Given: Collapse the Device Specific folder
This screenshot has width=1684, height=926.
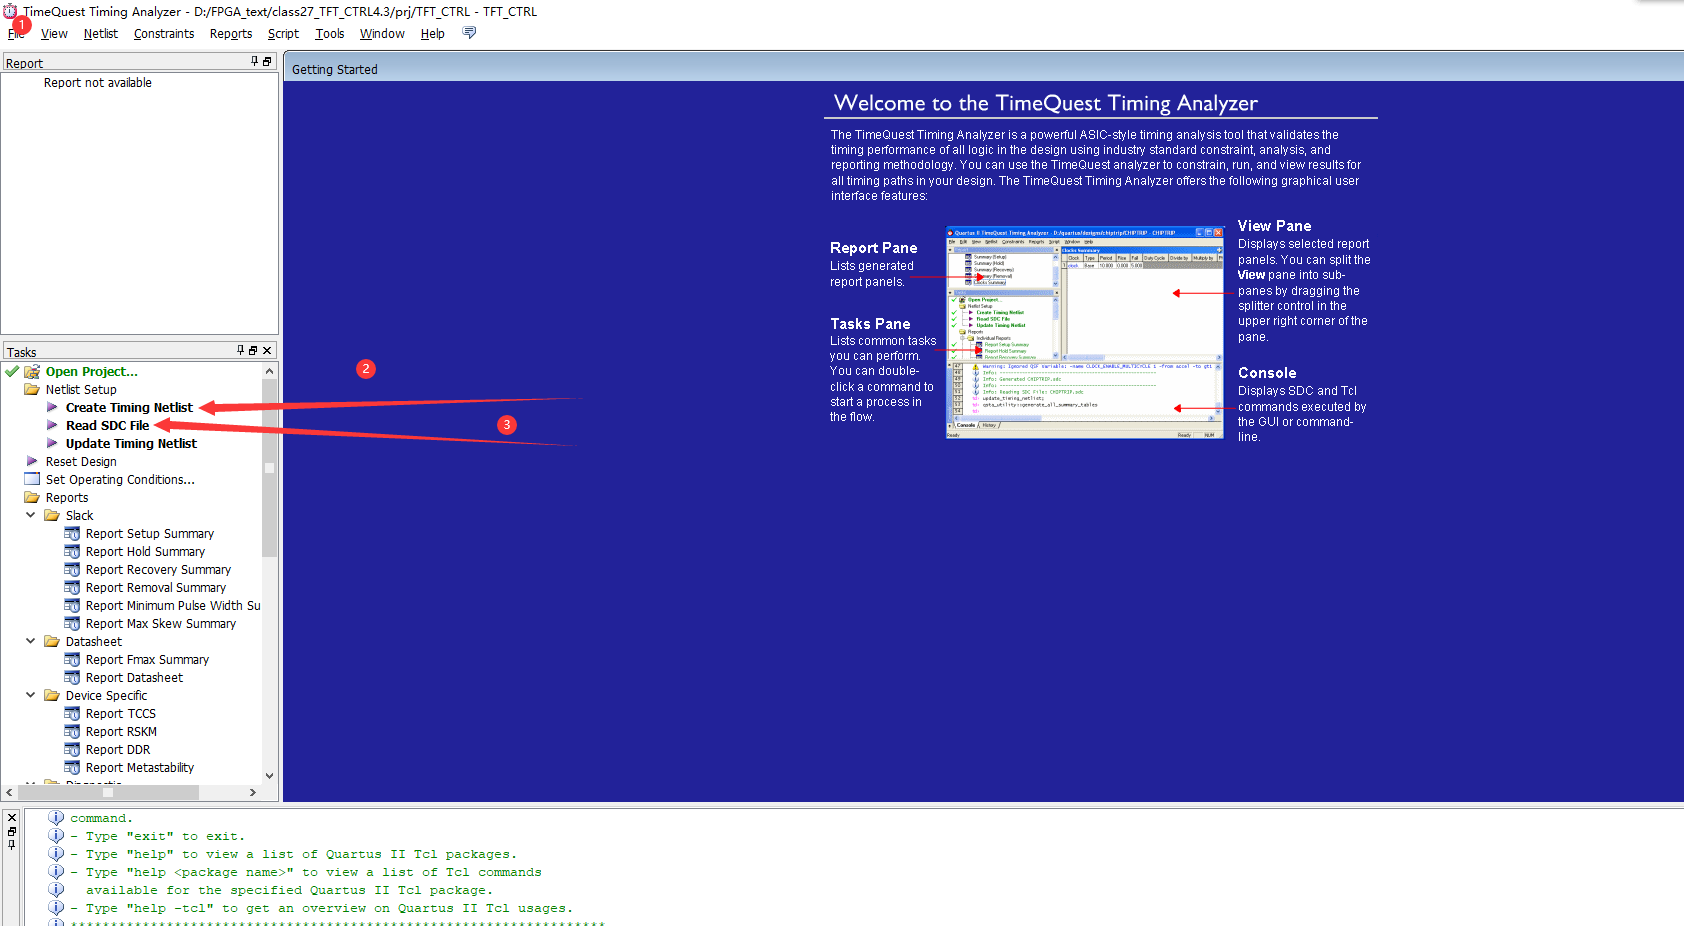Looking at the screenshot, I should click(x=31, y=695).
